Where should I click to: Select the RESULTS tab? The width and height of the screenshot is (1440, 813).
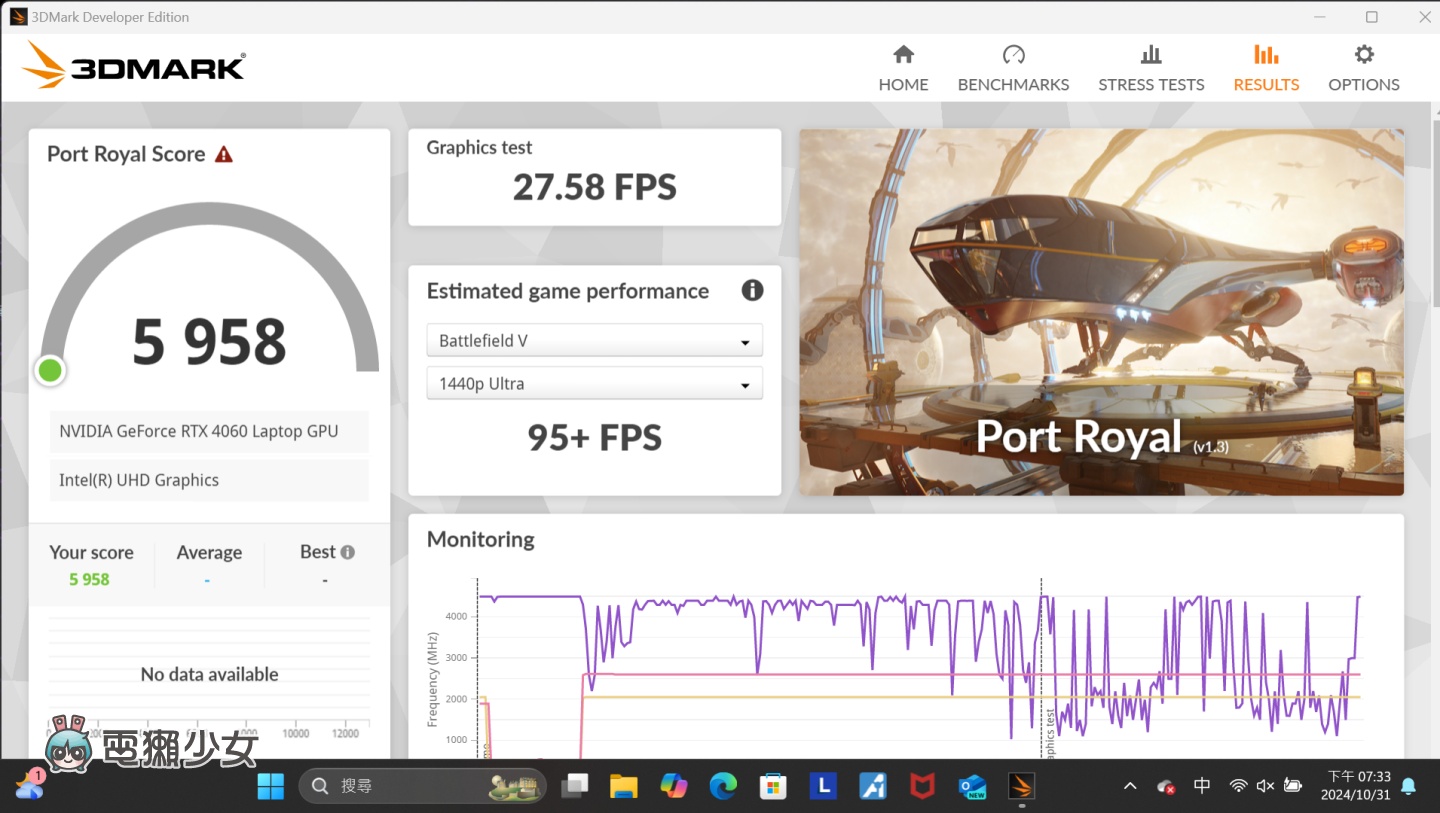coord(1266,68)
